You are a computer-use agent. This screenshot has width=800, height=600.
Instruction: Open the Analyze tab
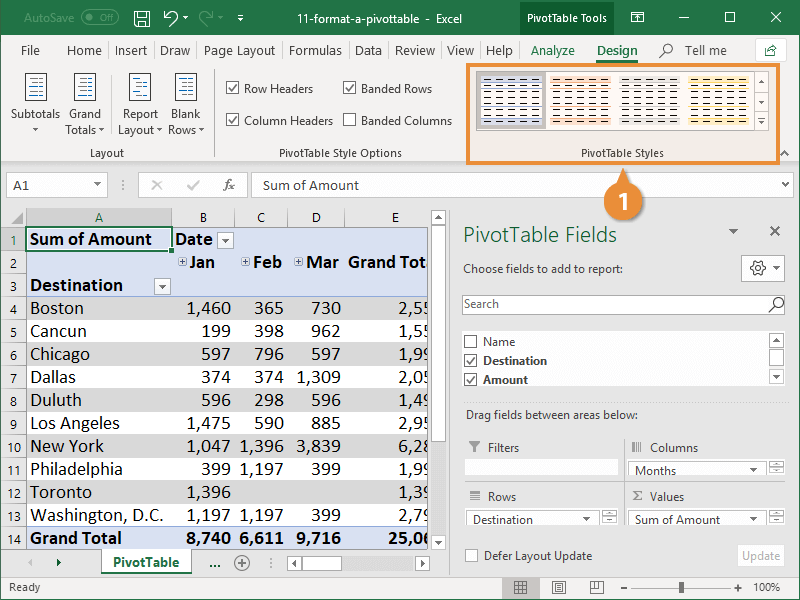click(553, 51)
